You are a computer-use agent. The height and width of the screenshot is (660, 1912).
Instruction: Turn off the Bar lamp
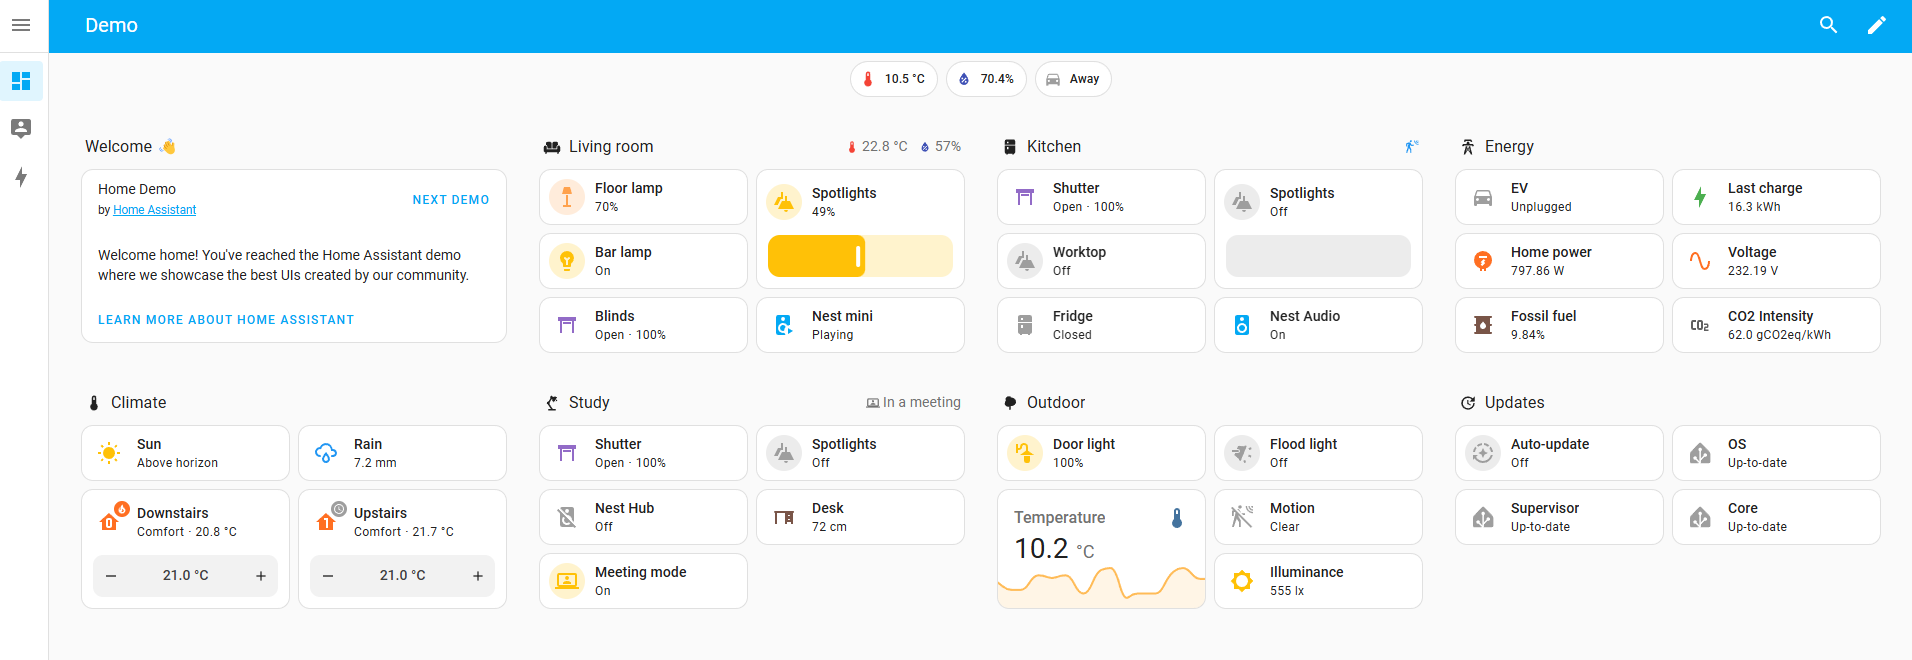click(x=567, y=261)
